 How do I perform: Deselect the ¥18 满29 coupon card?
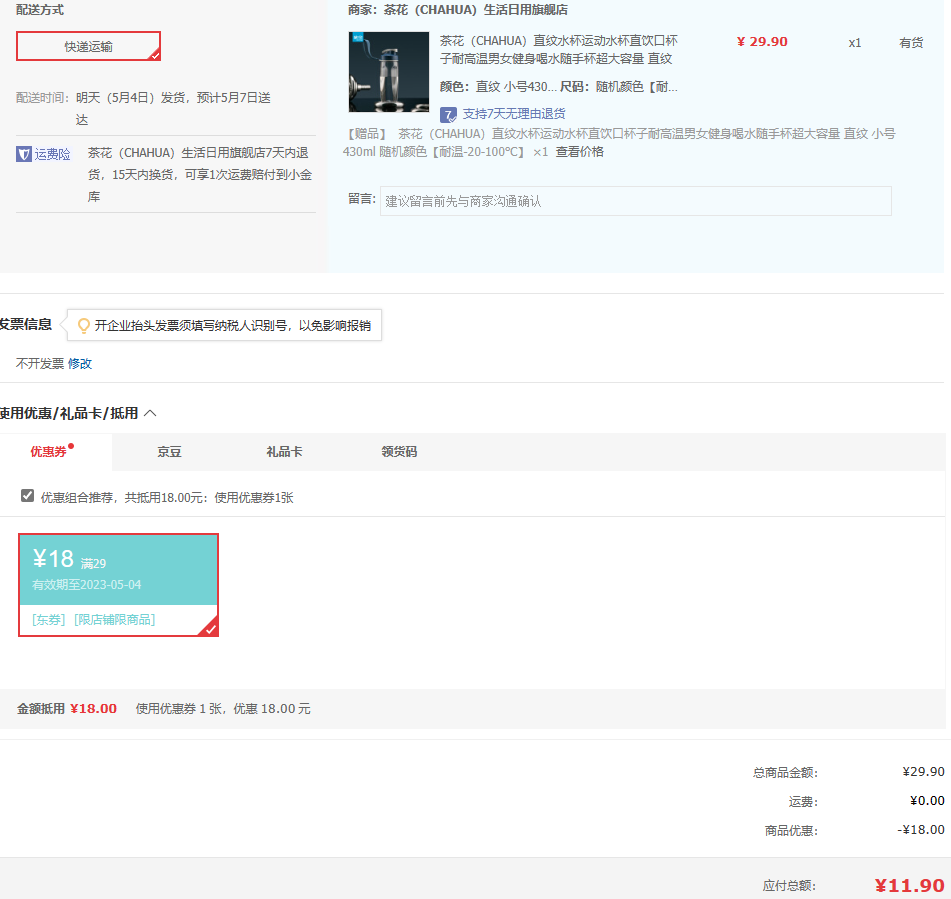[x=118, y=585]
